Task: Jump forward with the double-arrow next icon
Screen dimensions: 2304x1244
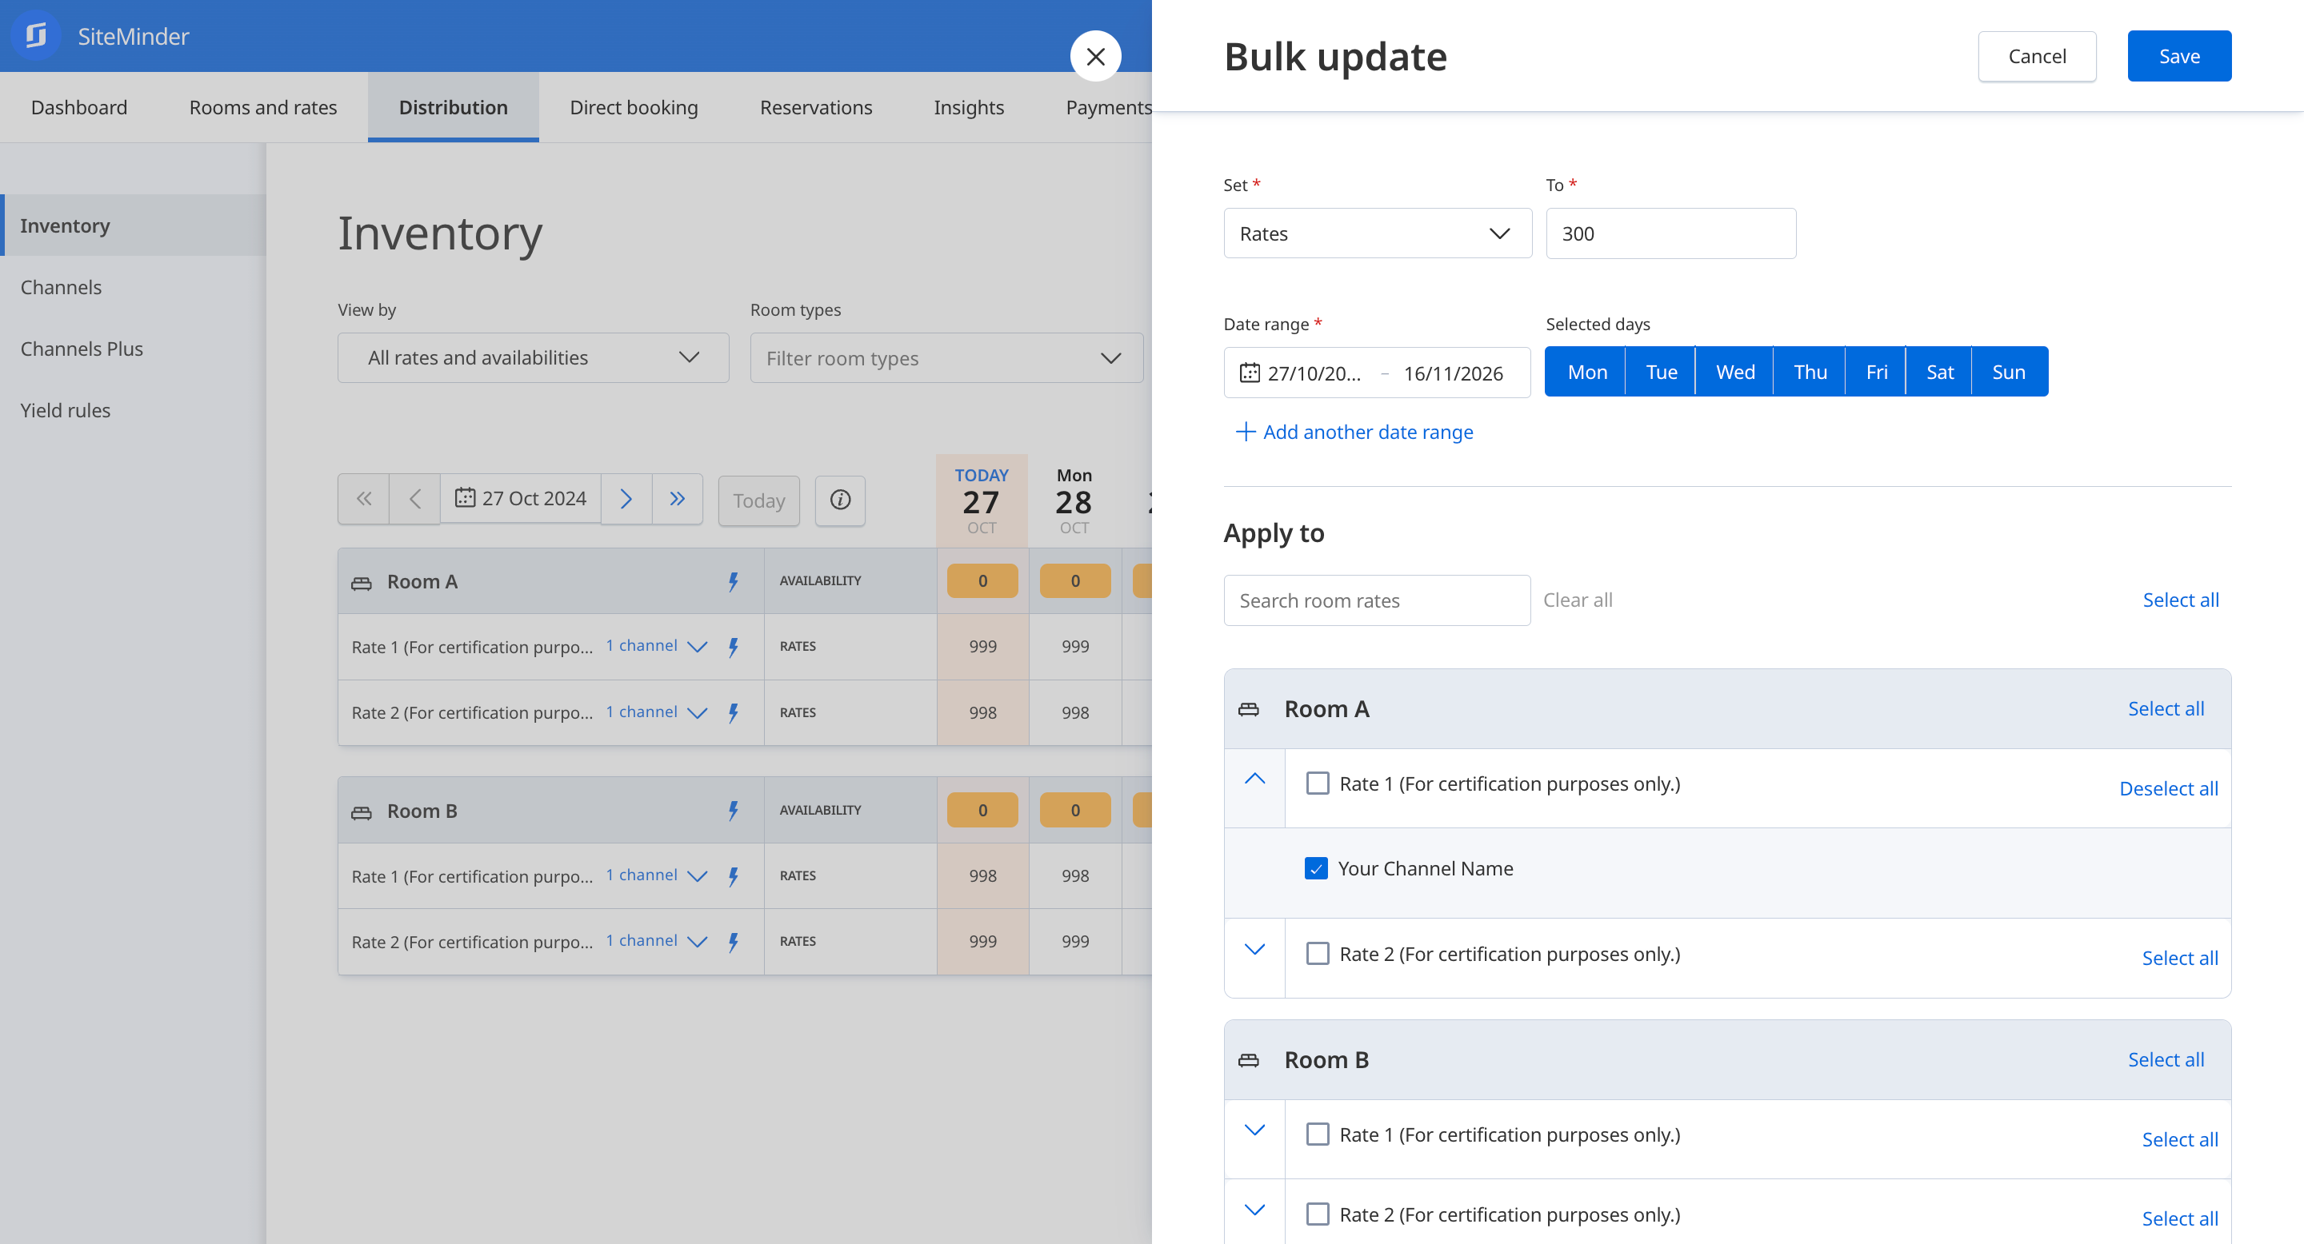Action: [x=677, y=499]
